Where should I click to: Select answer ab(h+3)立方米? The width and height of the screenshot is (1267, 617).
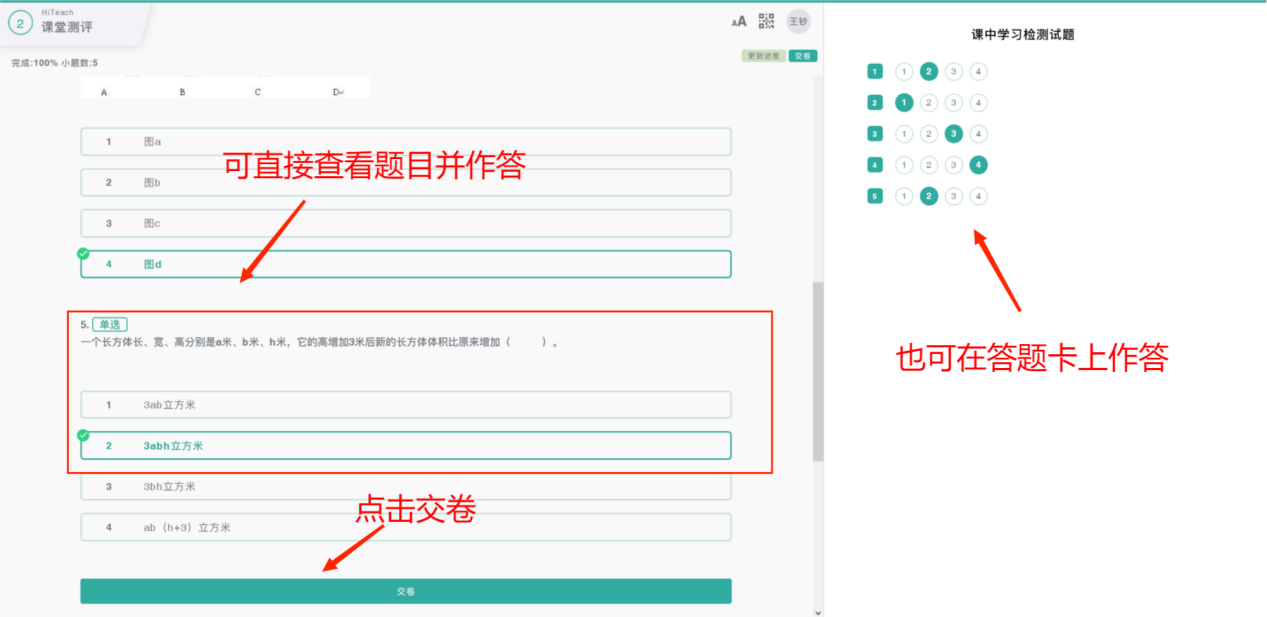(x=405, y=527)
